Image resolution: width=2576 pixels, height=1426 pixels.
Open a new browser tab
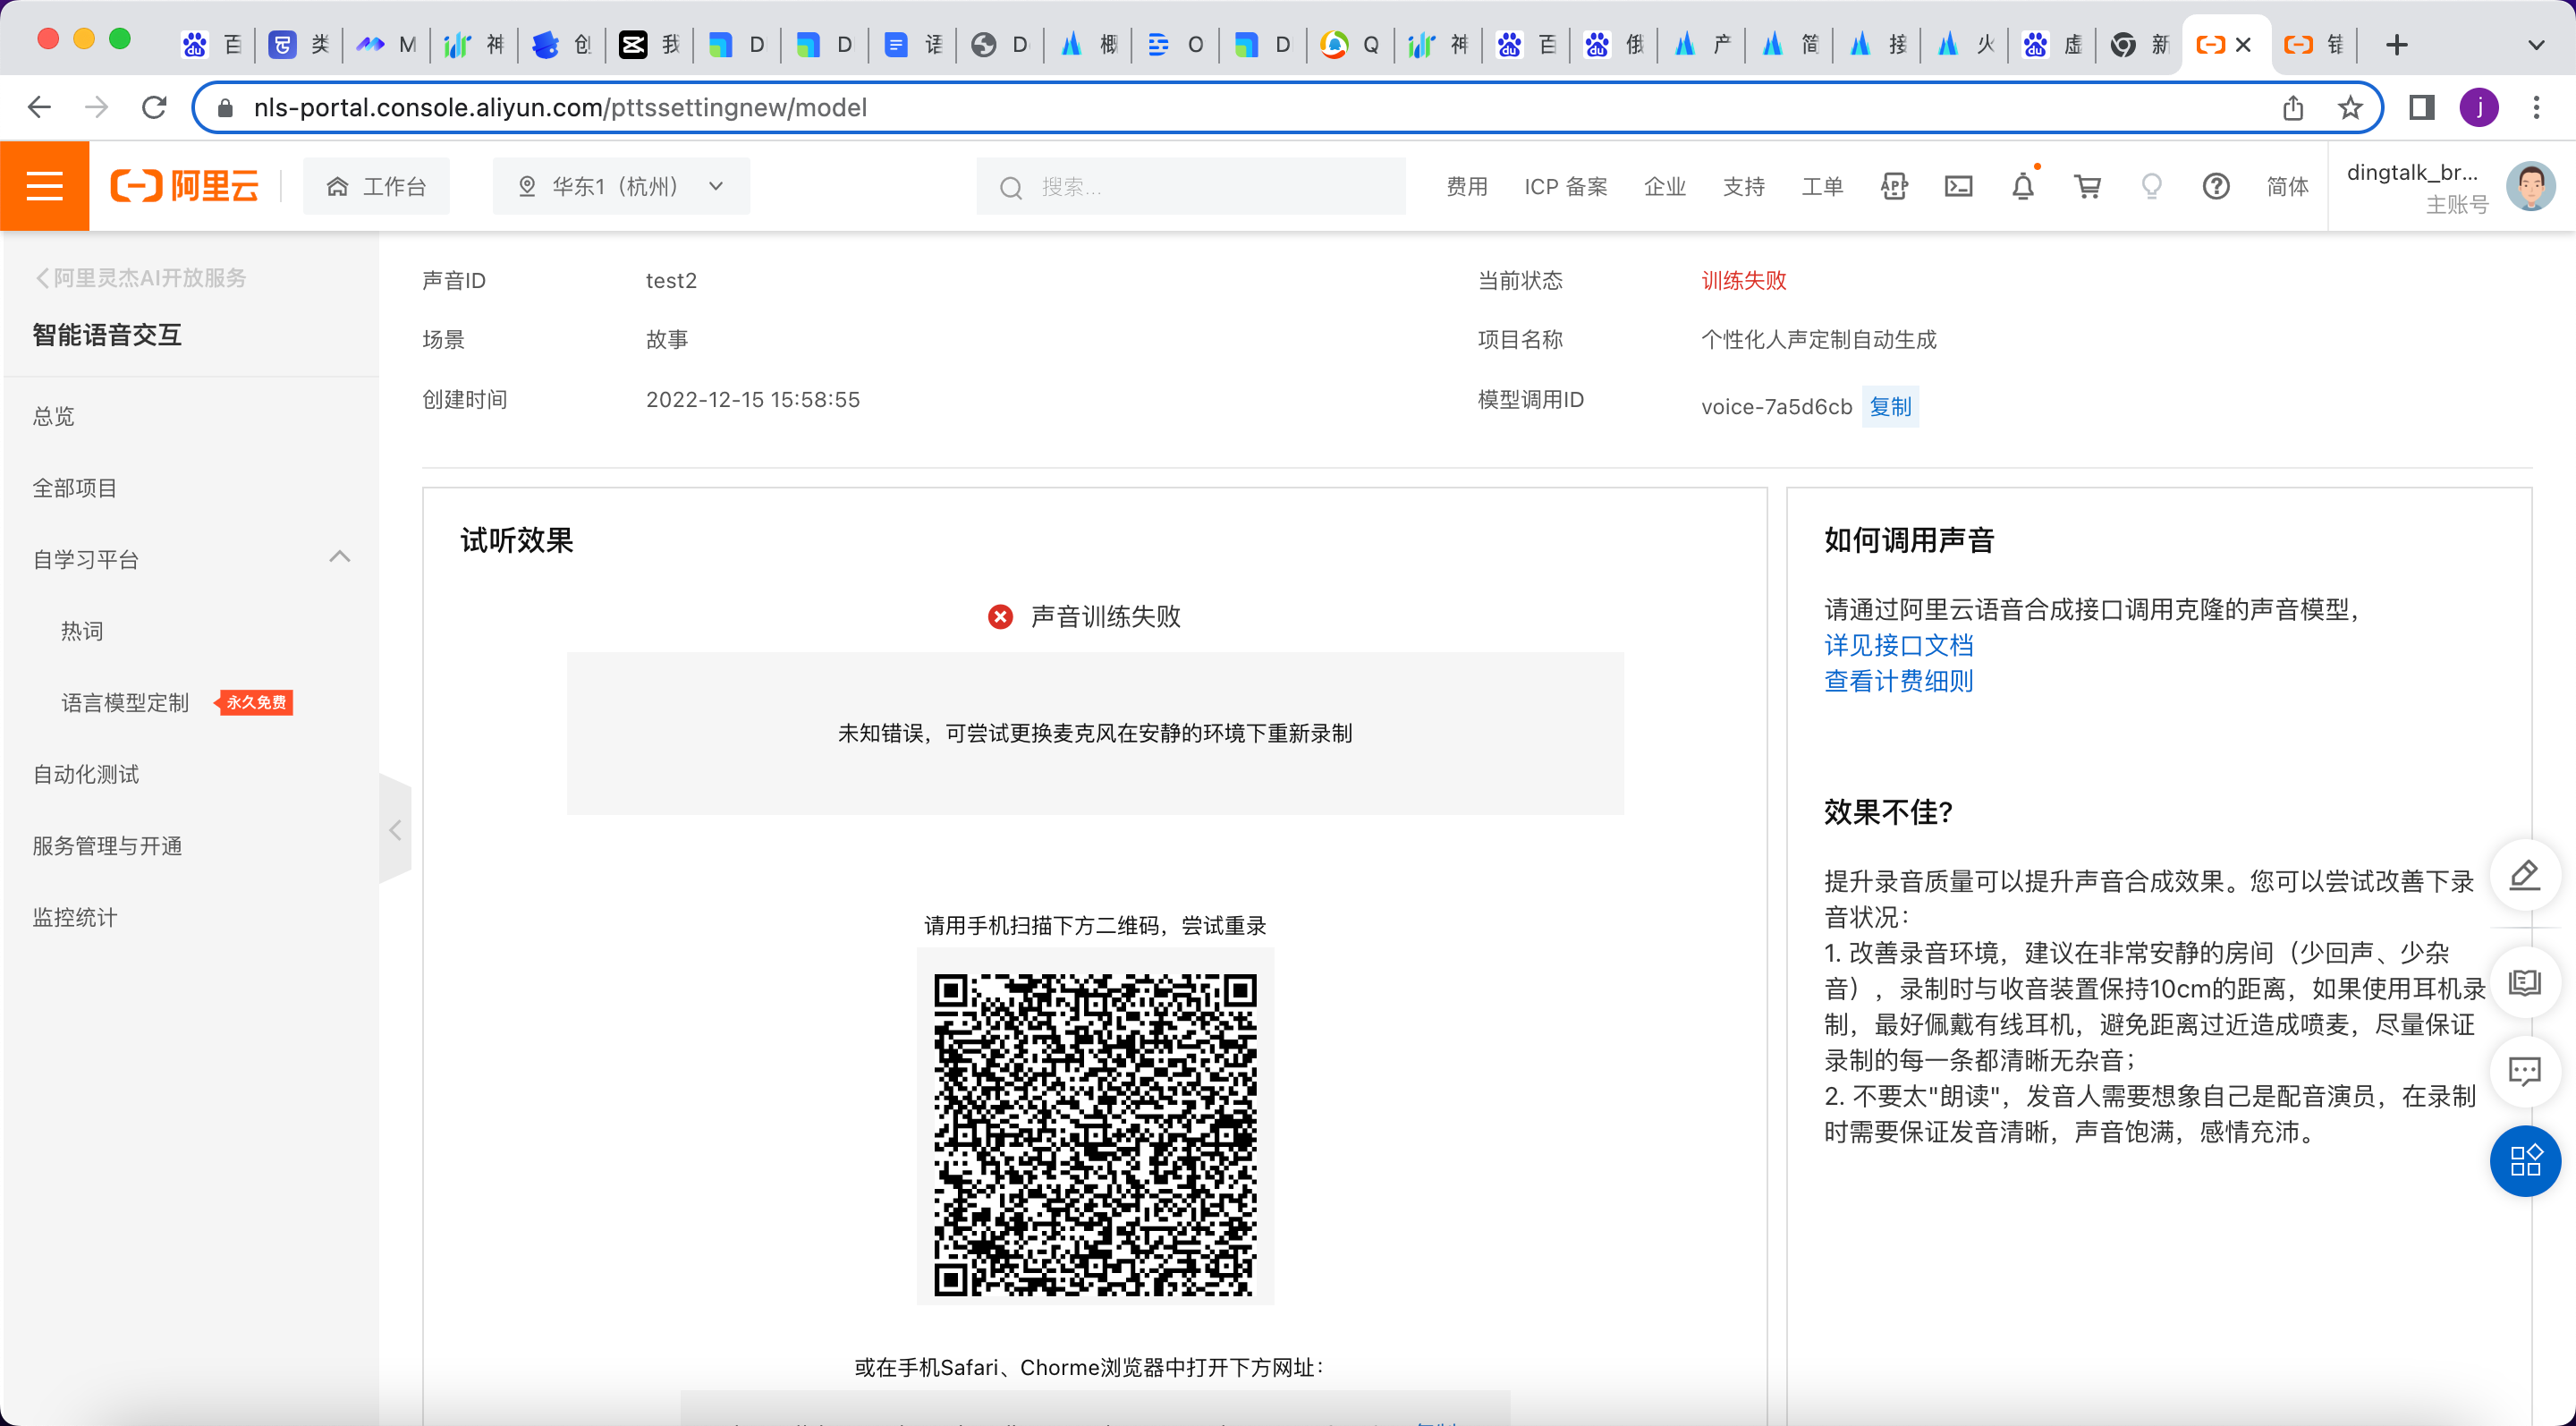pos(2396,45)
